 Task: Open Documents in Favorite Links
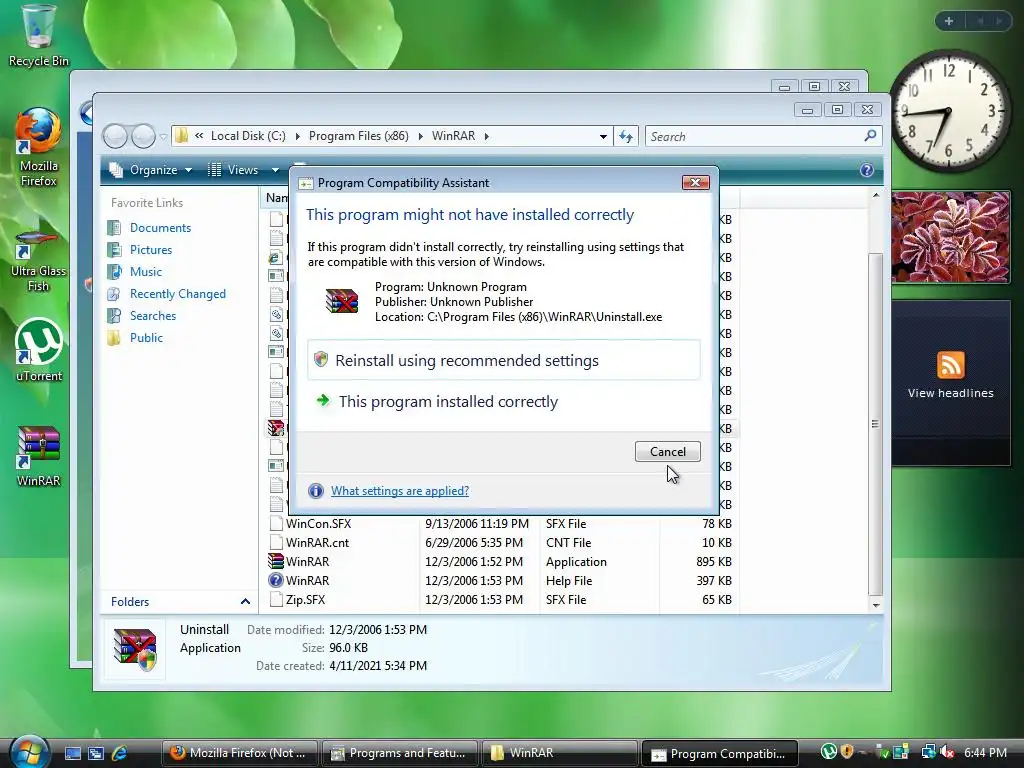[x=161, y=227]
